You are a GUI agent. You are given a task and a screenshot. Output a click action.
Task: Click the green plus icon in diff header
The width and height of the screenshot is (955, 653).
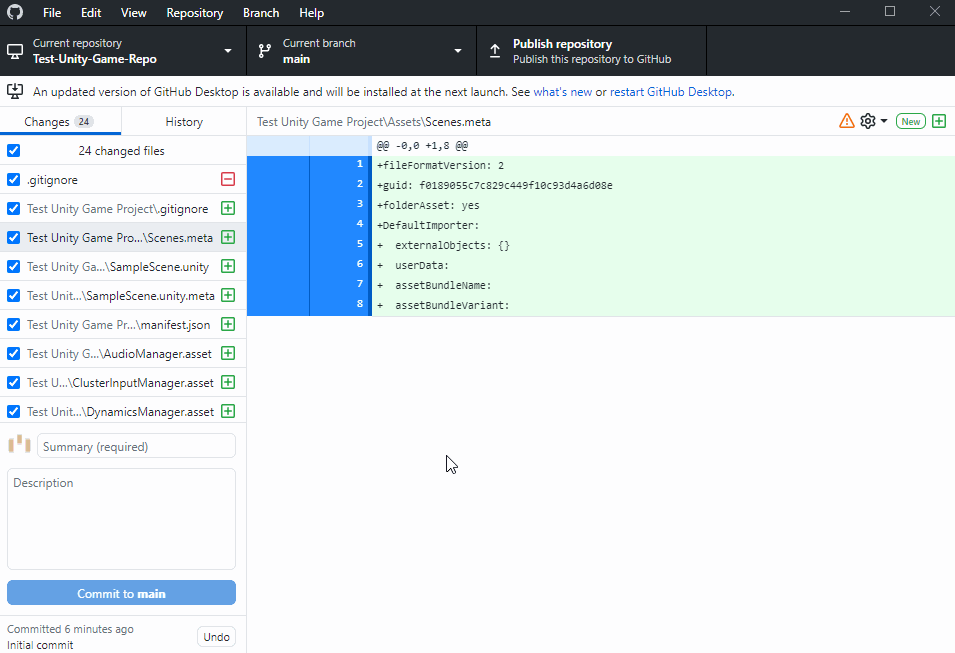click(x=938, y=121)
